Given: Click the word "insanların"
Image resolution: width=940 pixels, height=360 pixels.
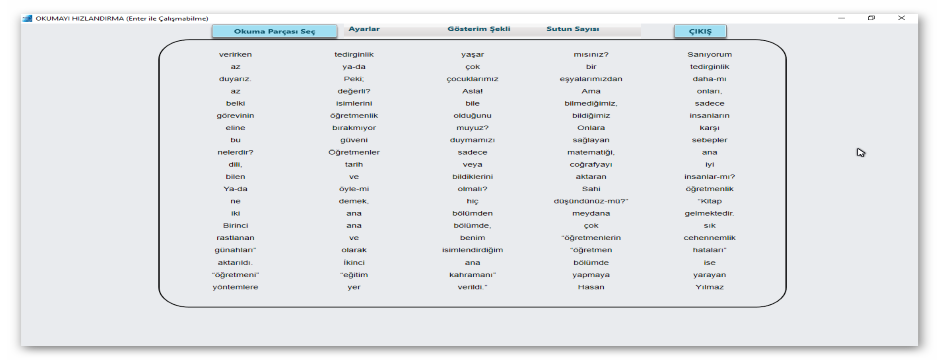Looking at the screenshot, I should (710, 116).
